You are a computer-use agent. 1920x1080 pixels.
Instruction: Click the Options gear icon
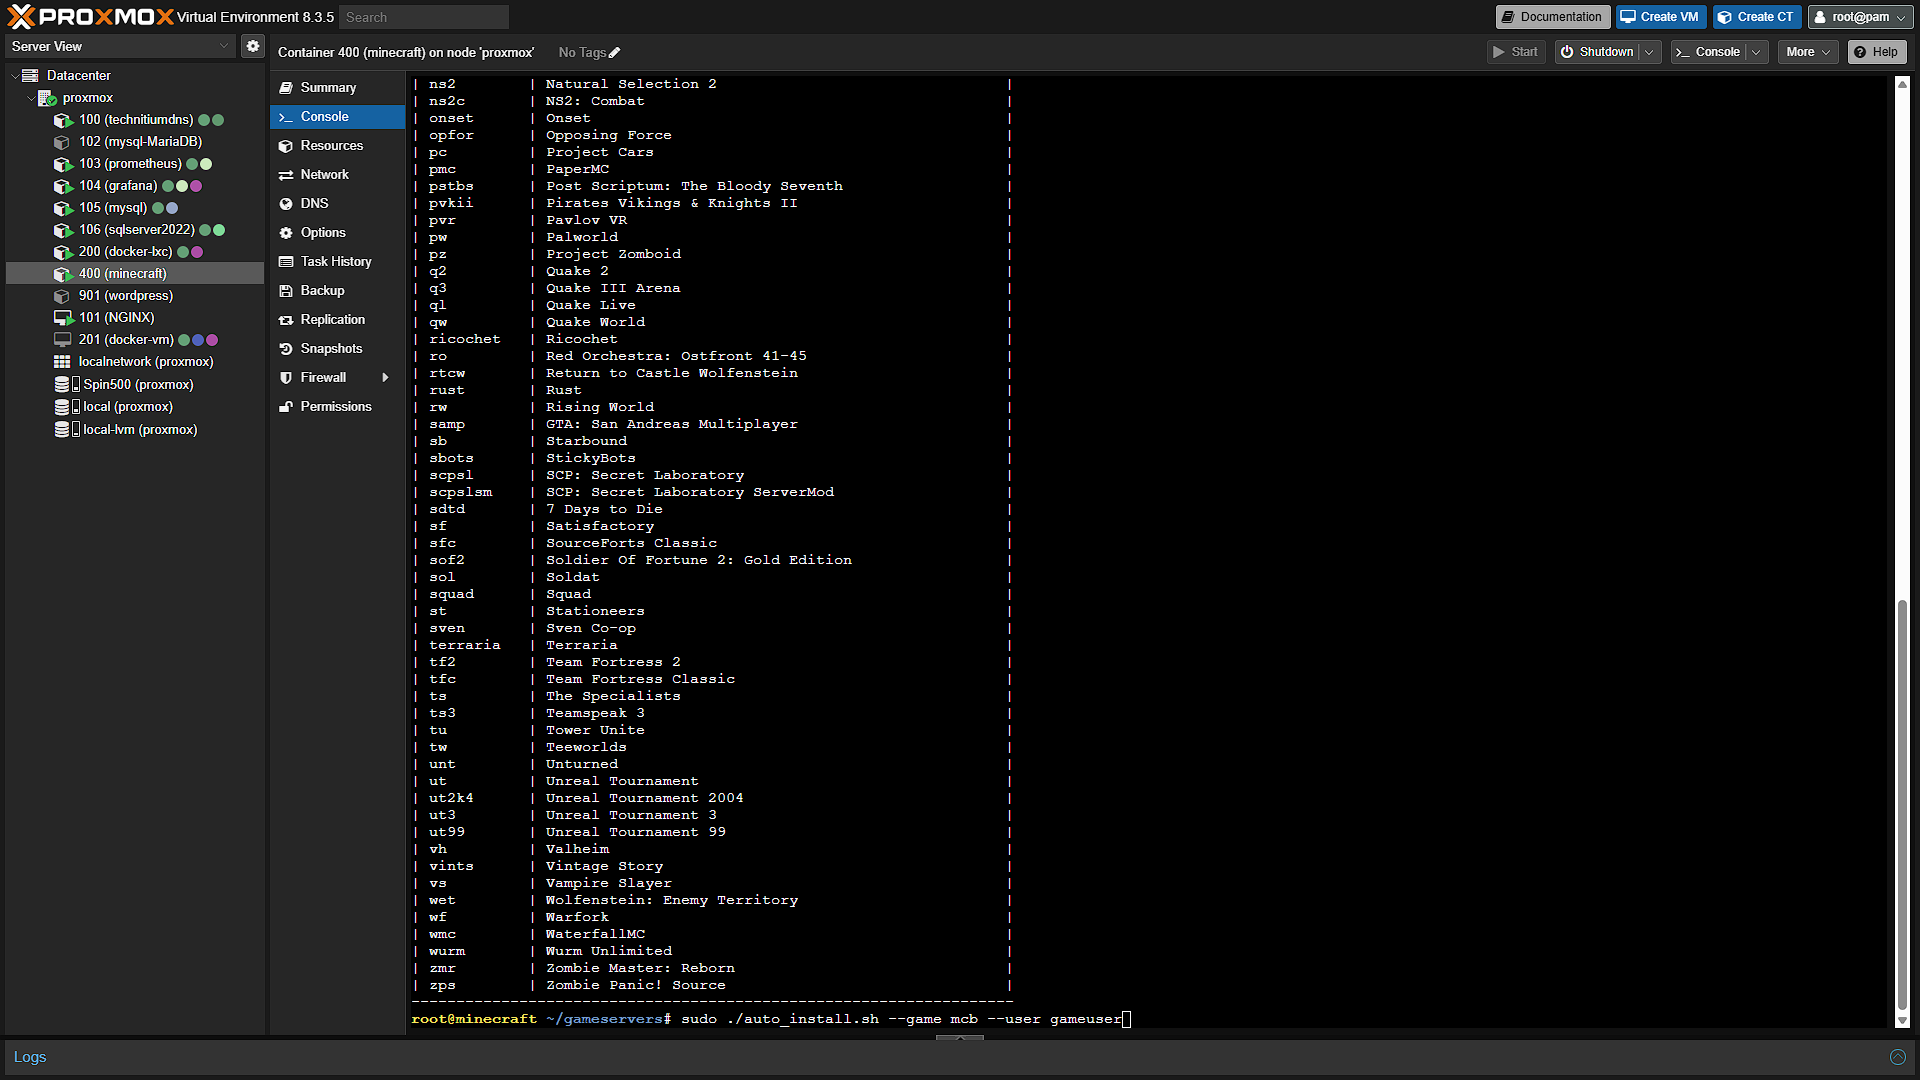(286, 233)
